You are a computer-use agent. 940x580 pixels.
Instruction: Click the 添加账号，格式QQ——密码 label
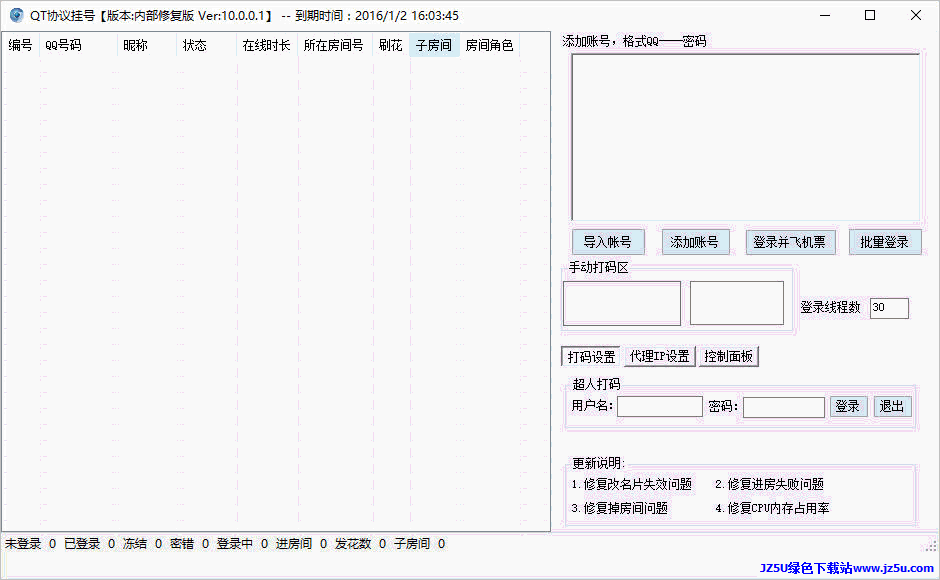click(634, 41)
